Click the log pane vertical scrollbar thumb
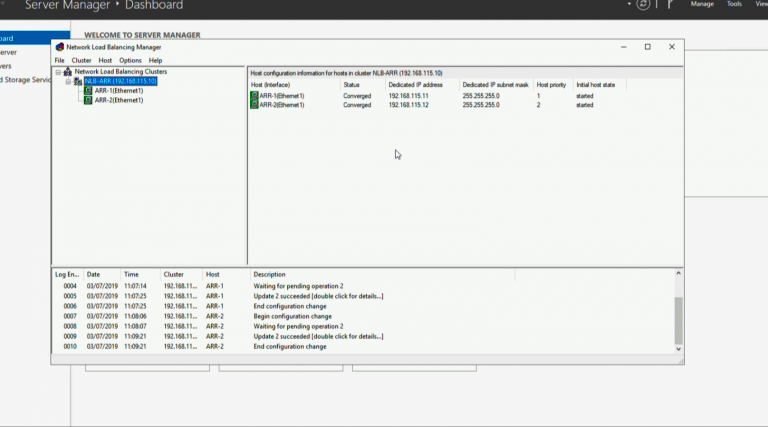The height and width of the screenshot is (427, 768). click(x=678, y=320)
